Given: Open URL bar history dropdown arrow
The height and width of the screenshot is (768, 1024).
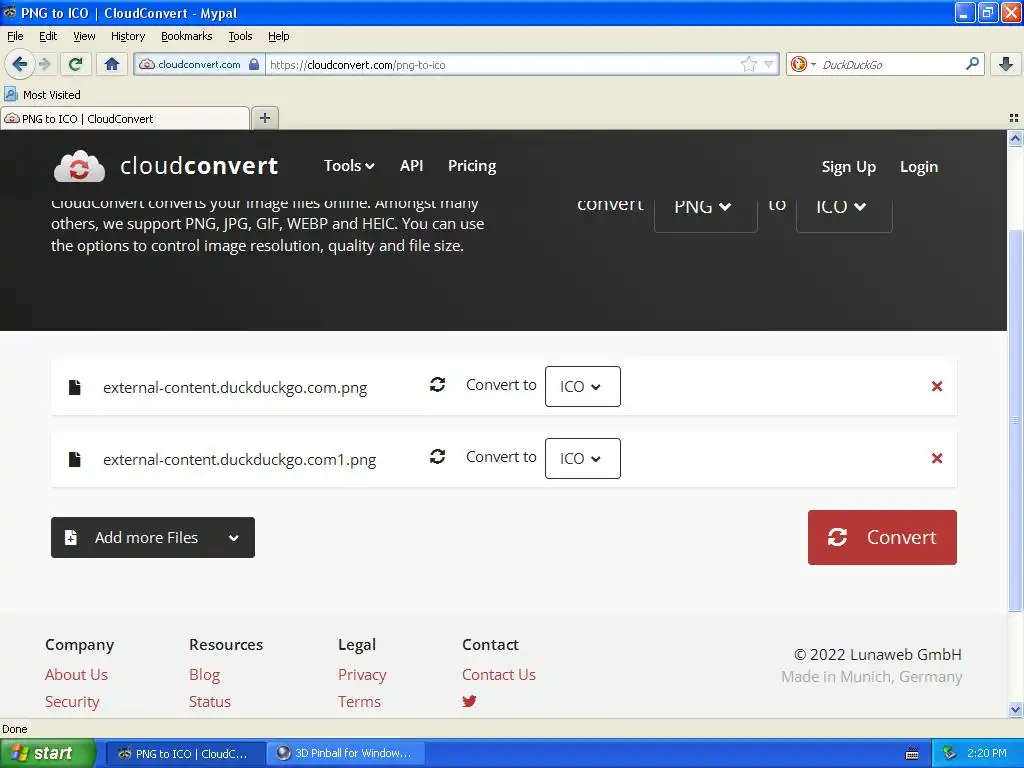Looking at the screenshot, I should [769, 64].
